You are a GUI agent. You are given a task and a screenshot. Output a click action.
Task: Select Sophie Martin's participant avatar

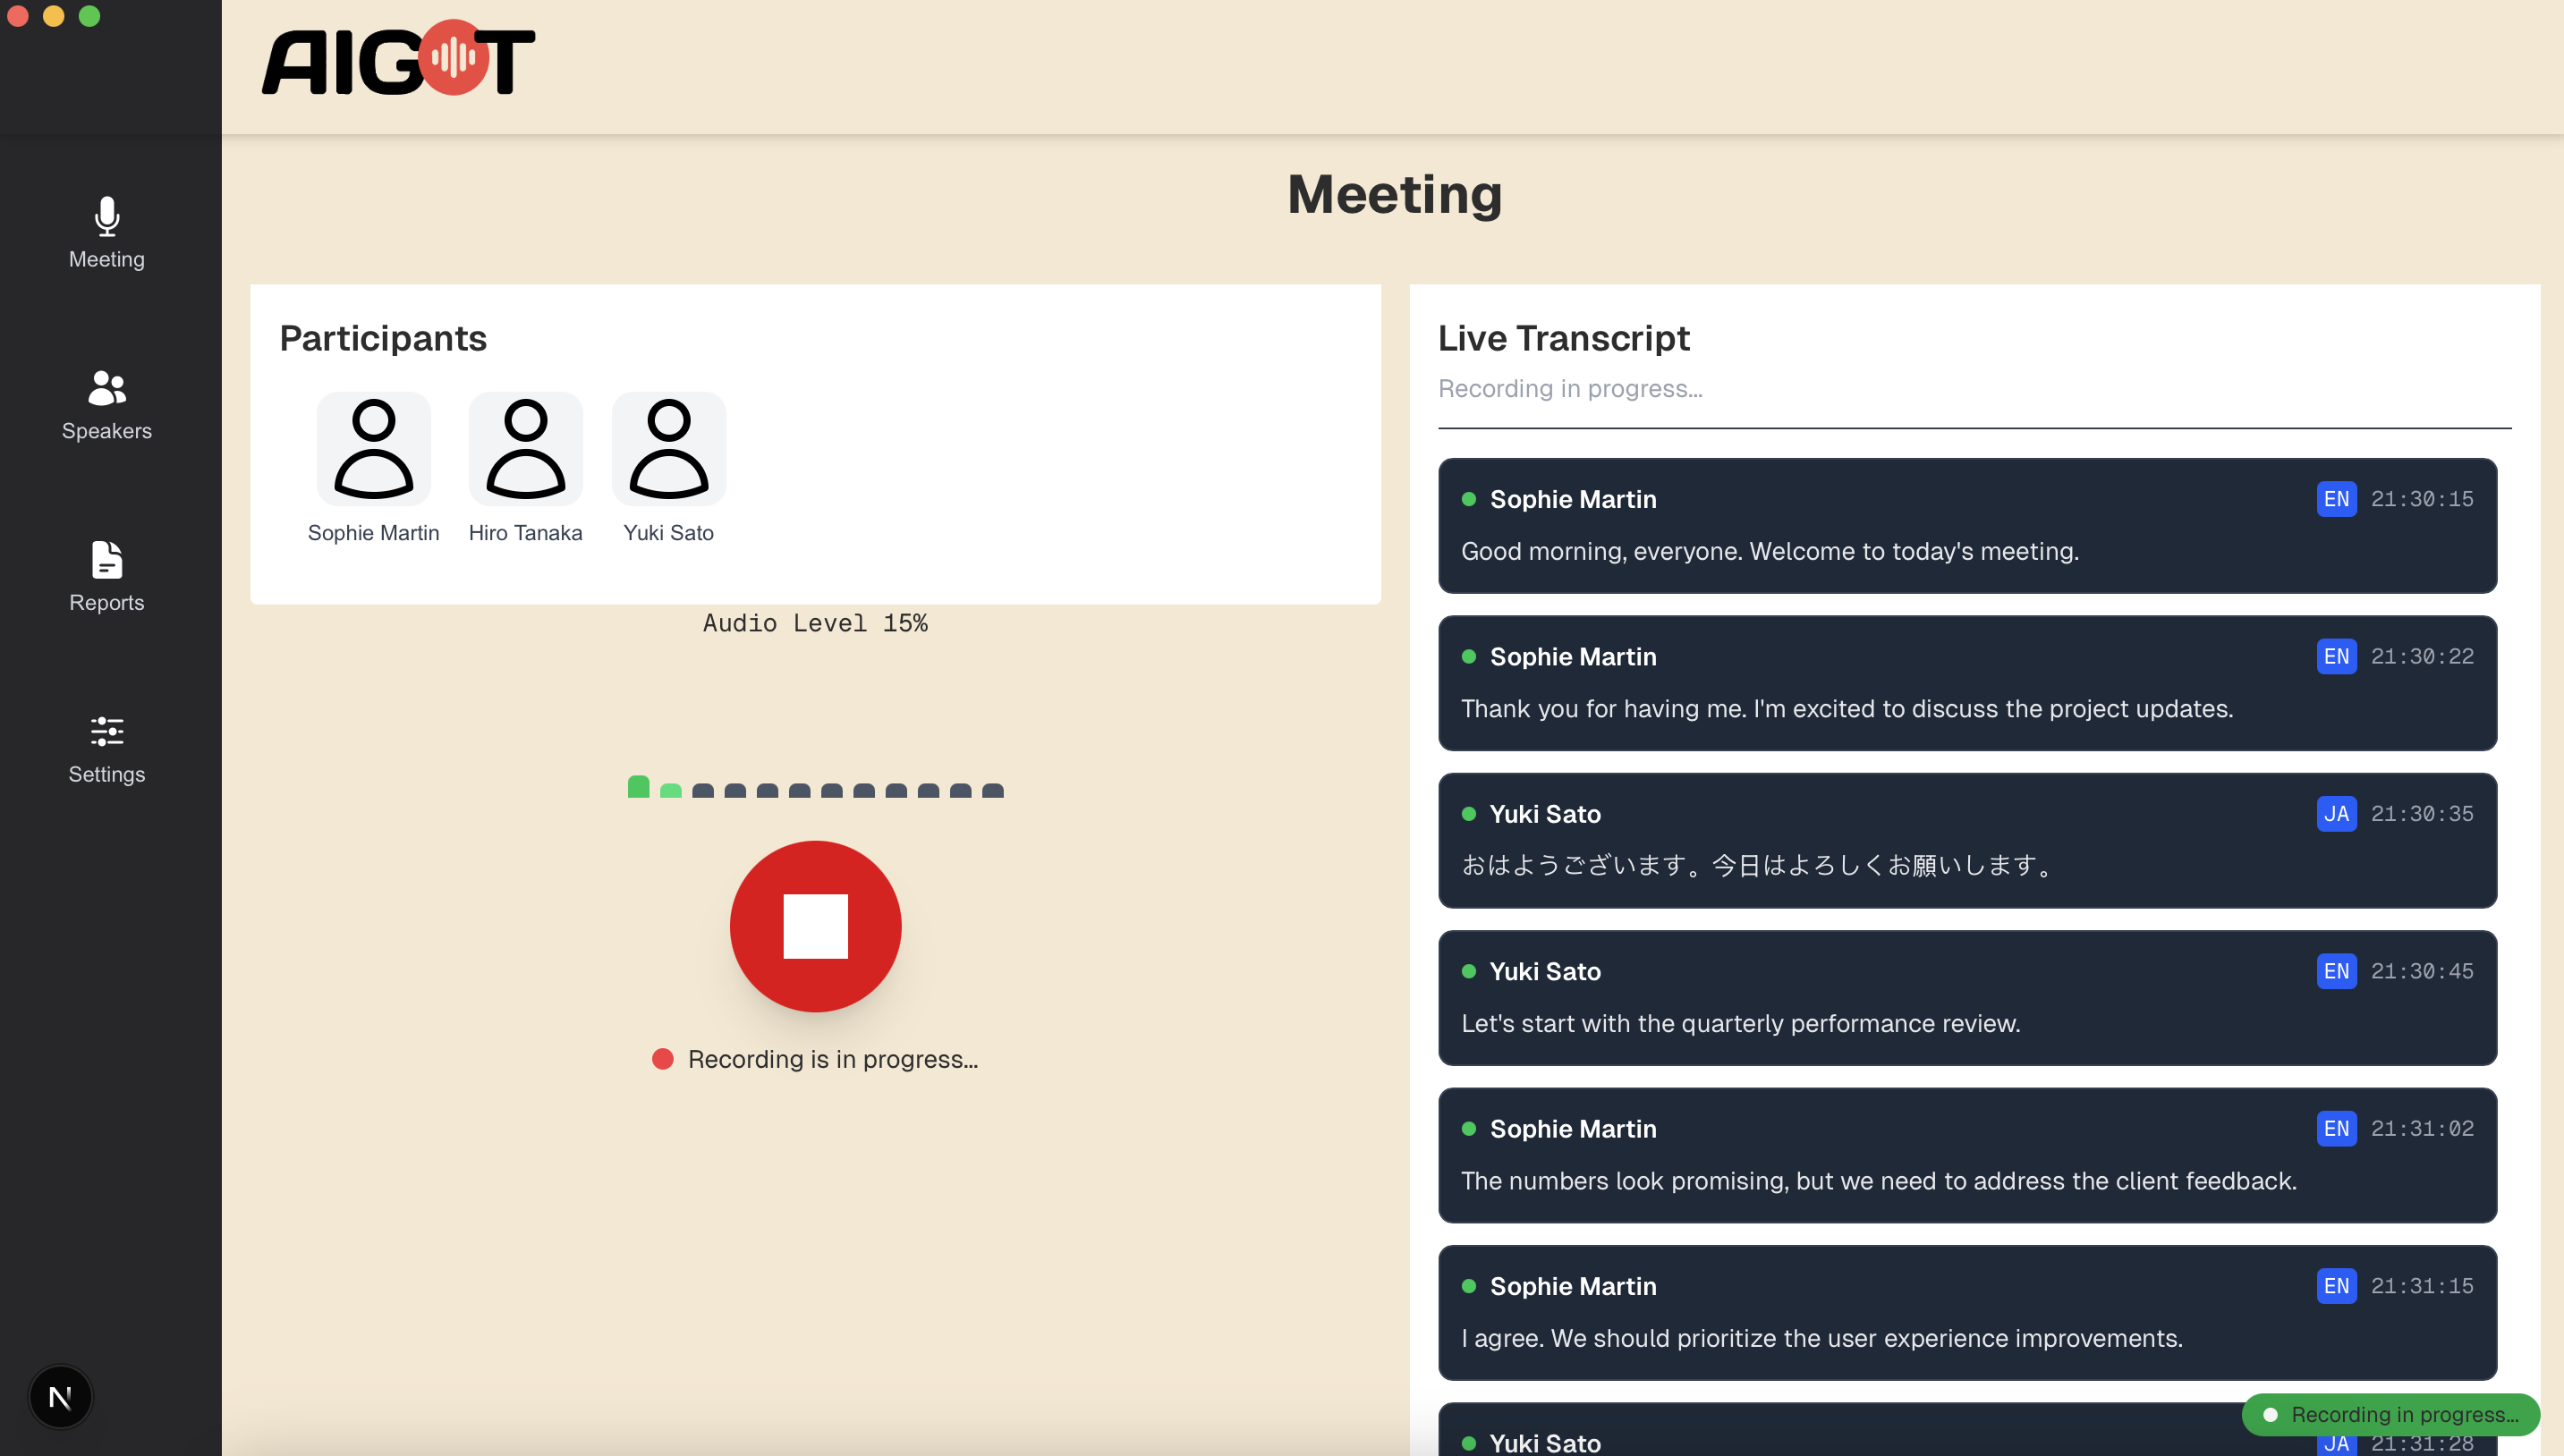(x=373, y=449)
